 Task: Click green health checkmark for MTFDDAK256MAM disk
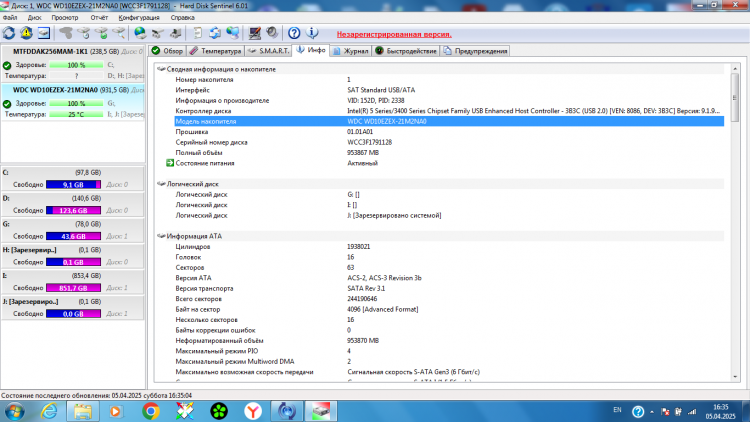[7, 66]
